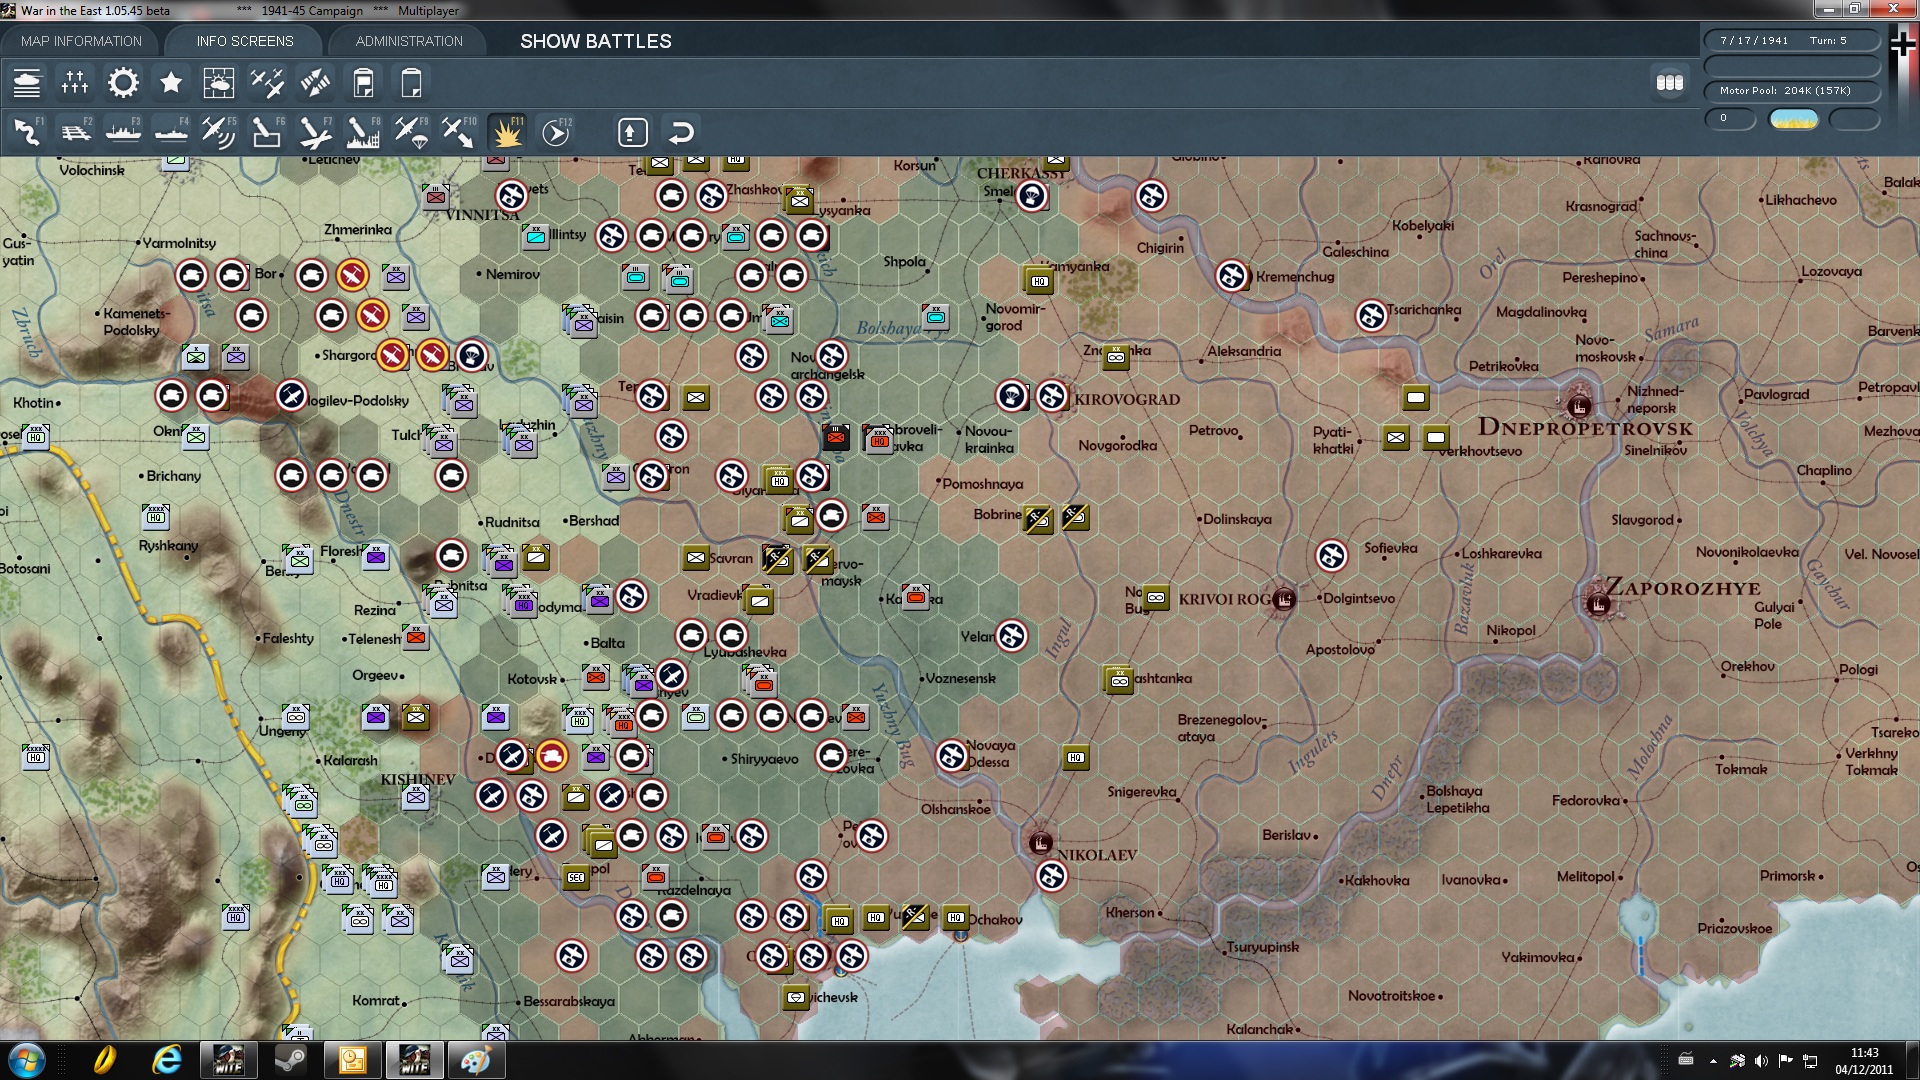
Task: Open the ADMINISTRATION tab
Action: [409, 41]
